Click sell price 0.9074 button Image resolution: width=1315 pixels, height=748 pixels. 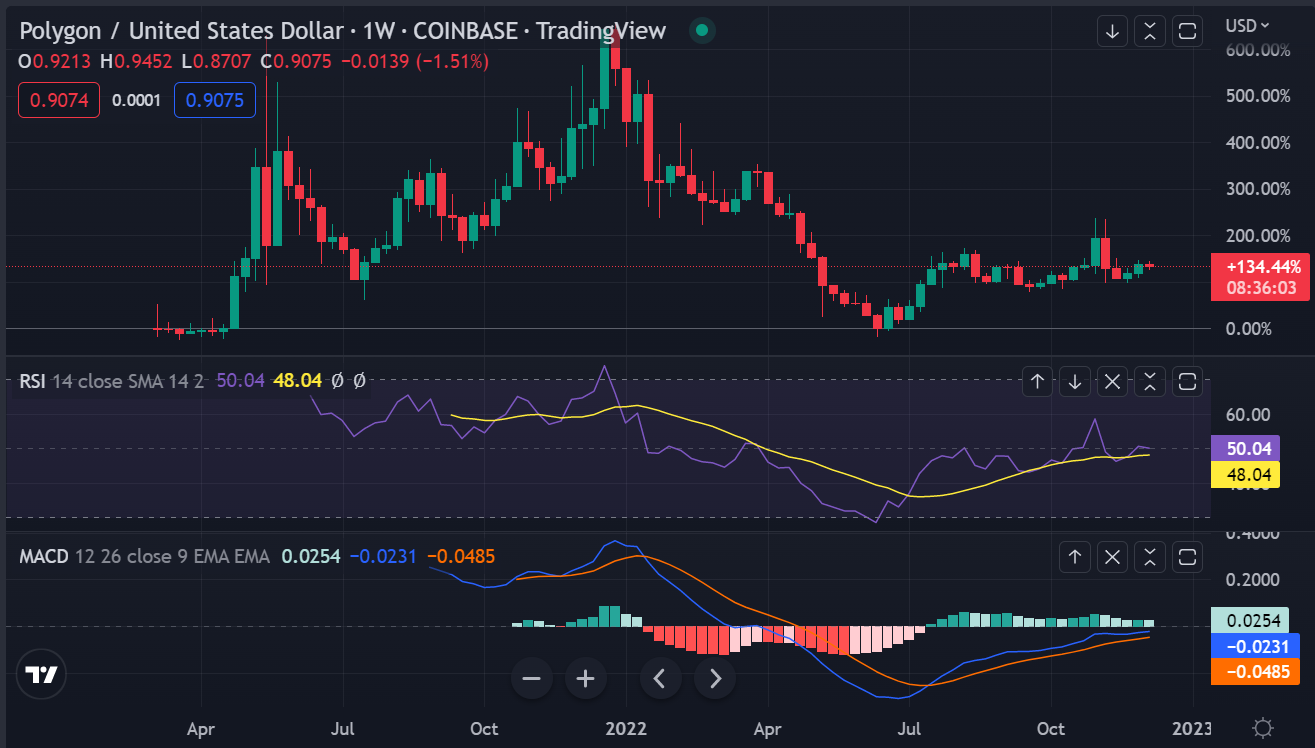pos(59,100)
